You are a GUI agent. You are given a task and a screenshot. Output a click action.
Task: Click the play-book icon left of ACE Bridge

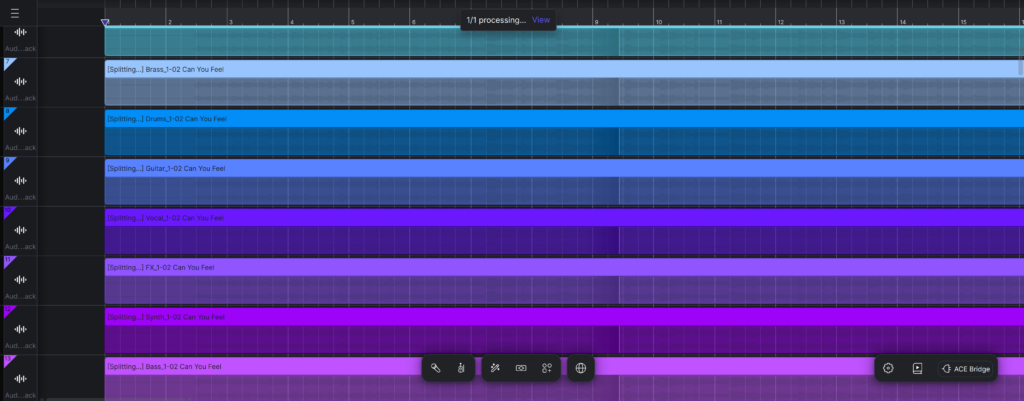click(x=917, y=369)
